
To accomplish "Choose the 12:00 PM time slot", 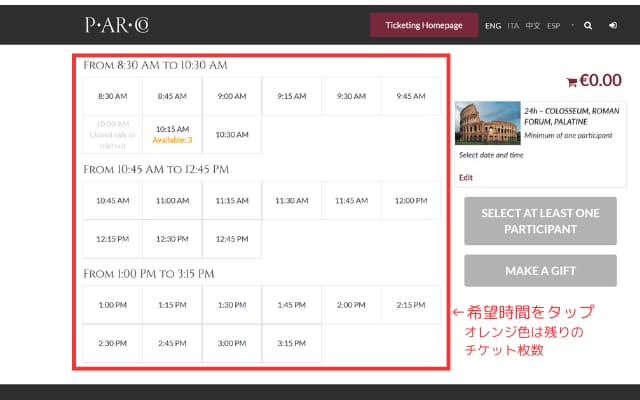I will (410, 200).
